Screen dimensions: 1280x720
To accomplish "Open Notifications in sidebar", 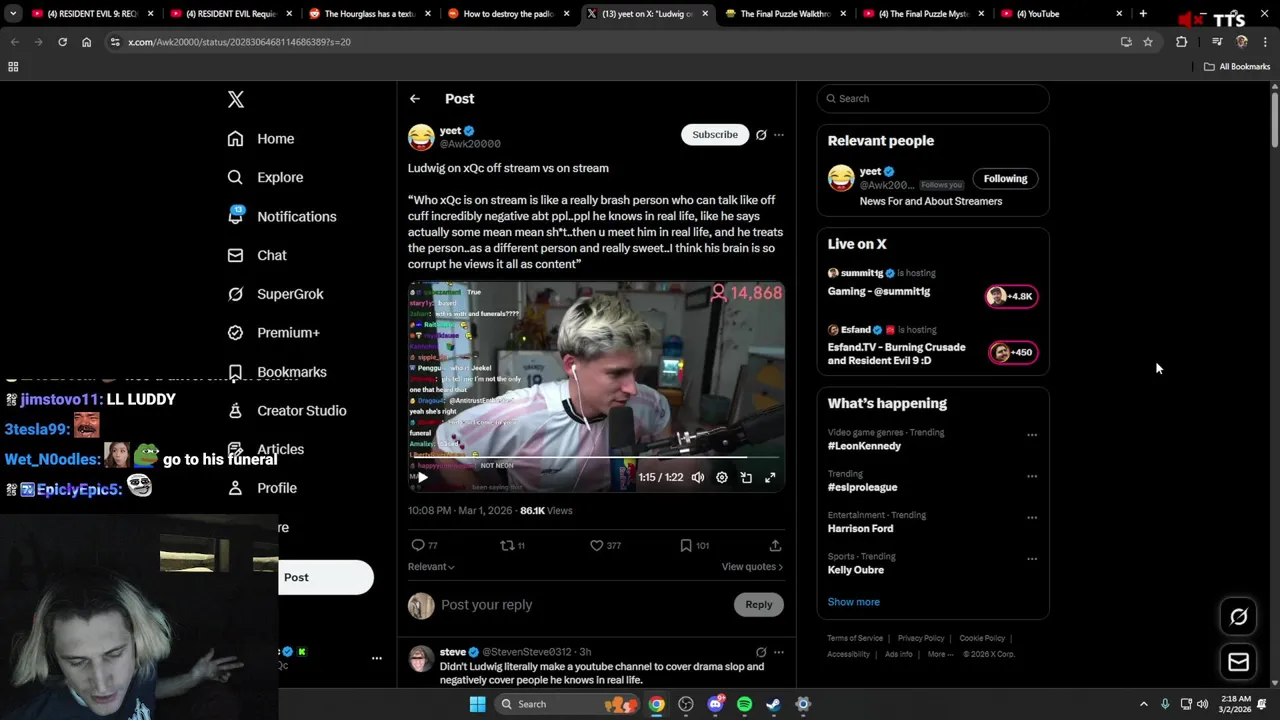I will (282, 216).
